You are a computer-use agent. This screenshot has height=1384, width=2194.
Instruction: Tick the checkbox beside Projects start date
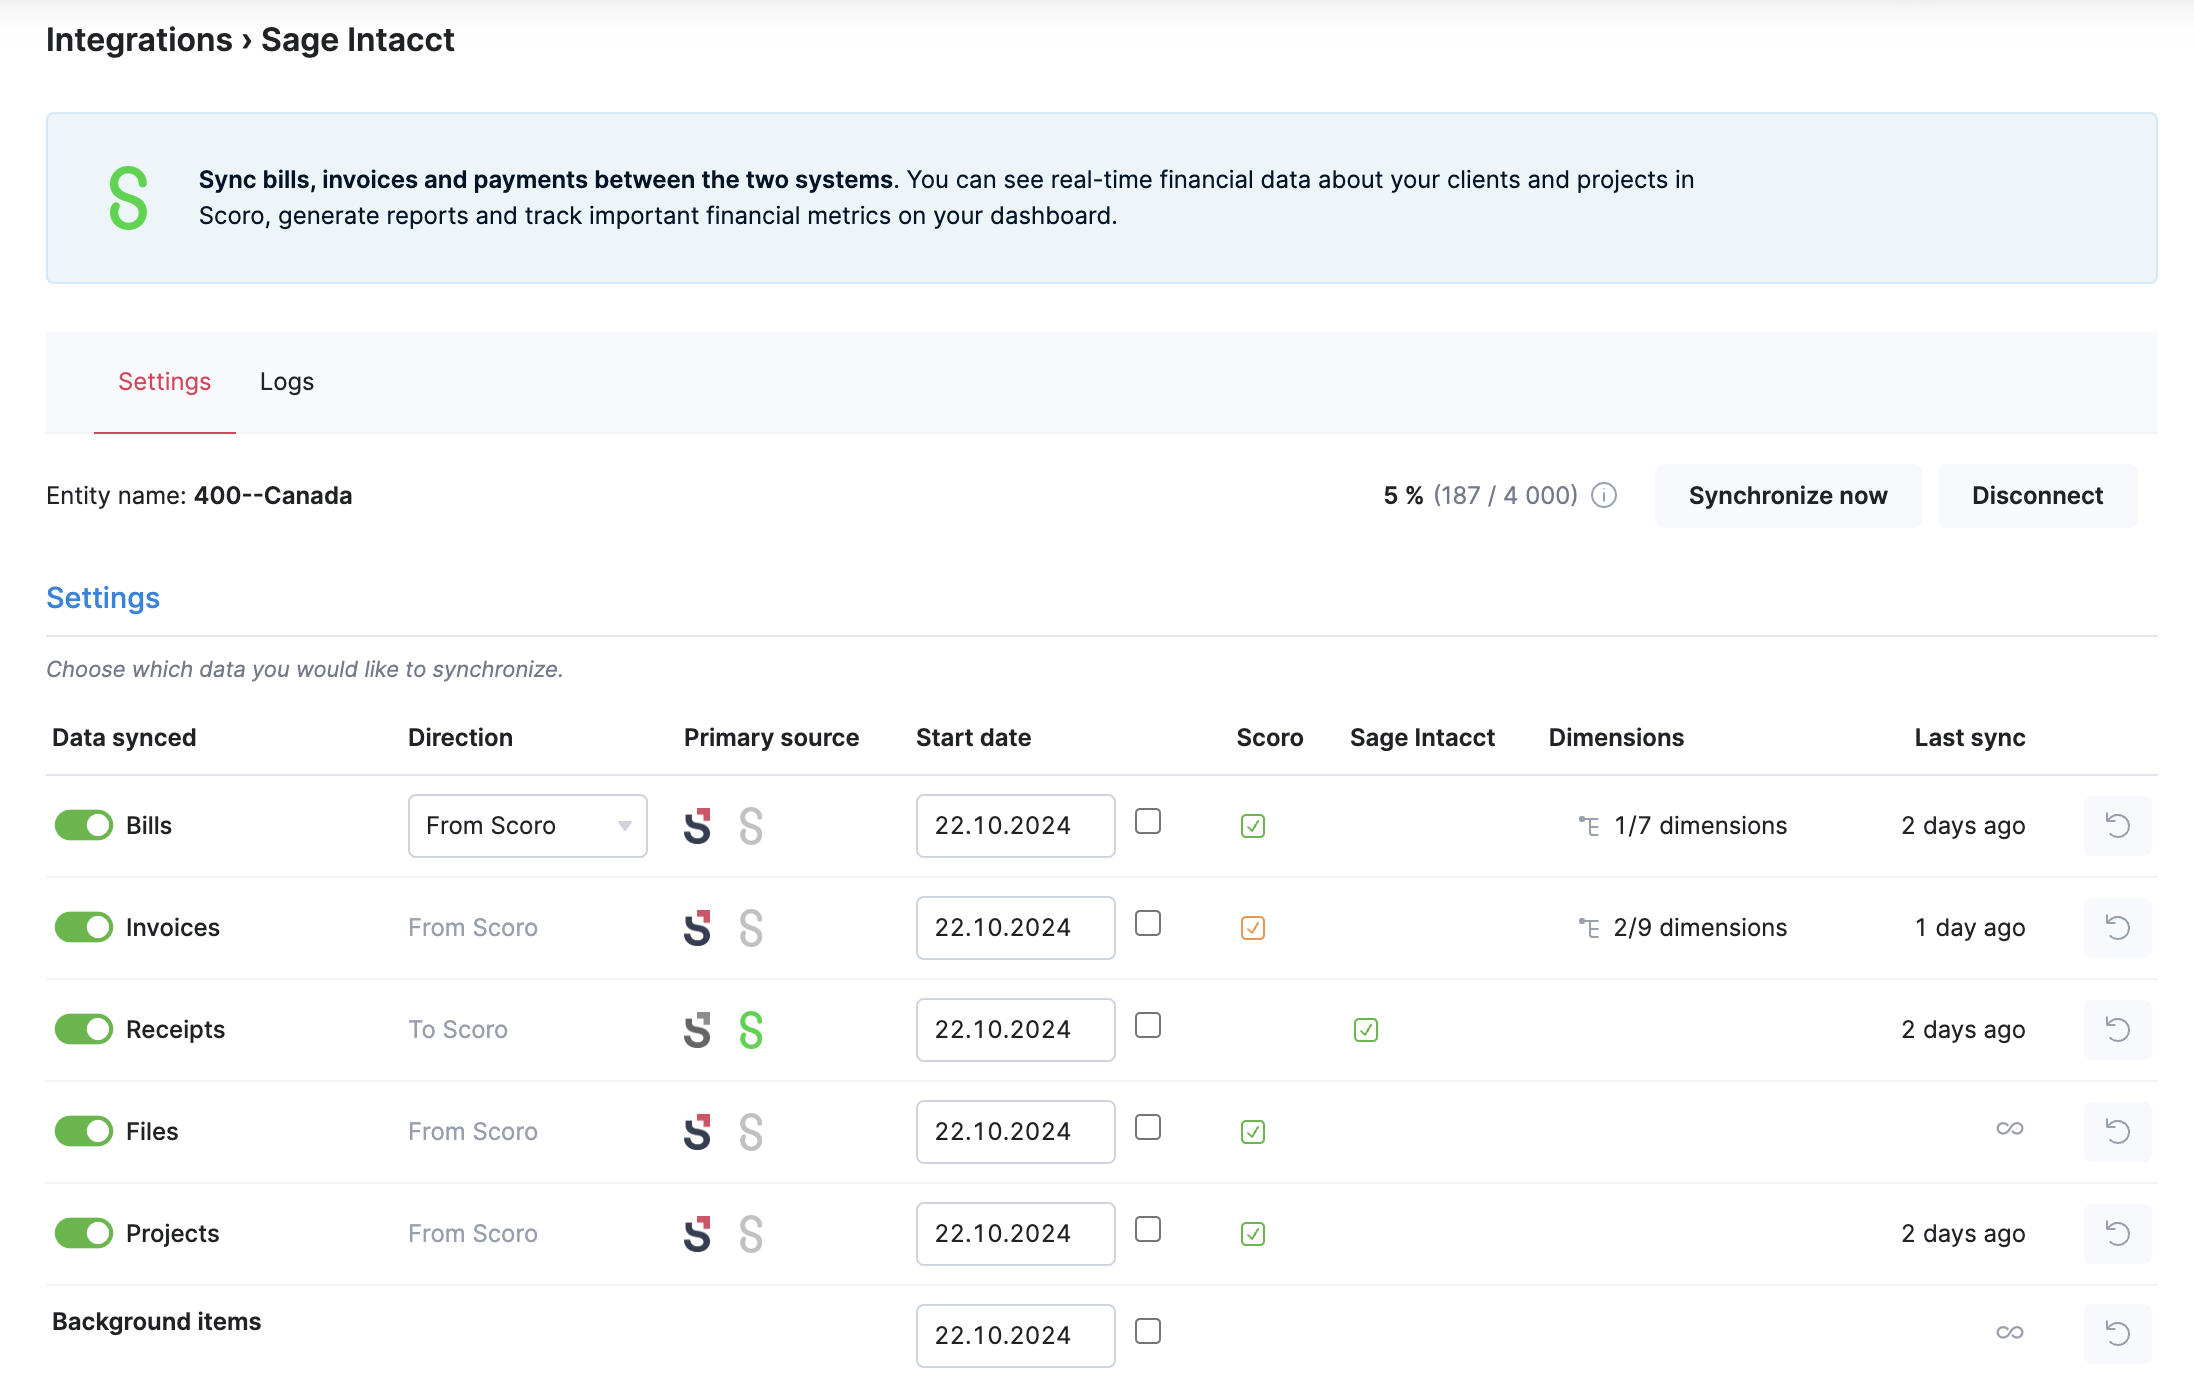pos(1148,1230)
